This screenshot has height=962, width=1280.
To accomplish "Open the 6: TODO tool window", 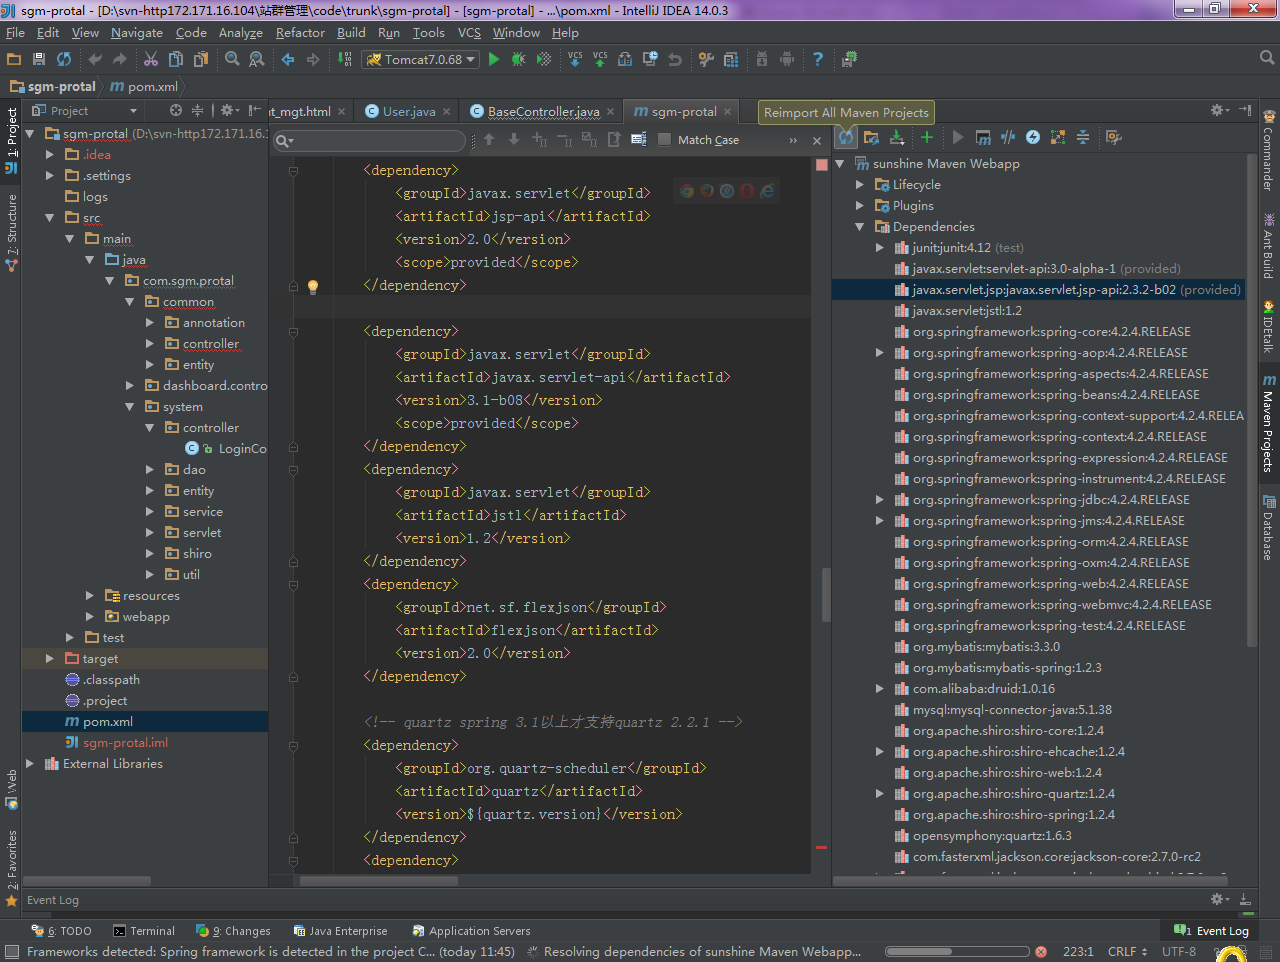I will tap(61, 931).
